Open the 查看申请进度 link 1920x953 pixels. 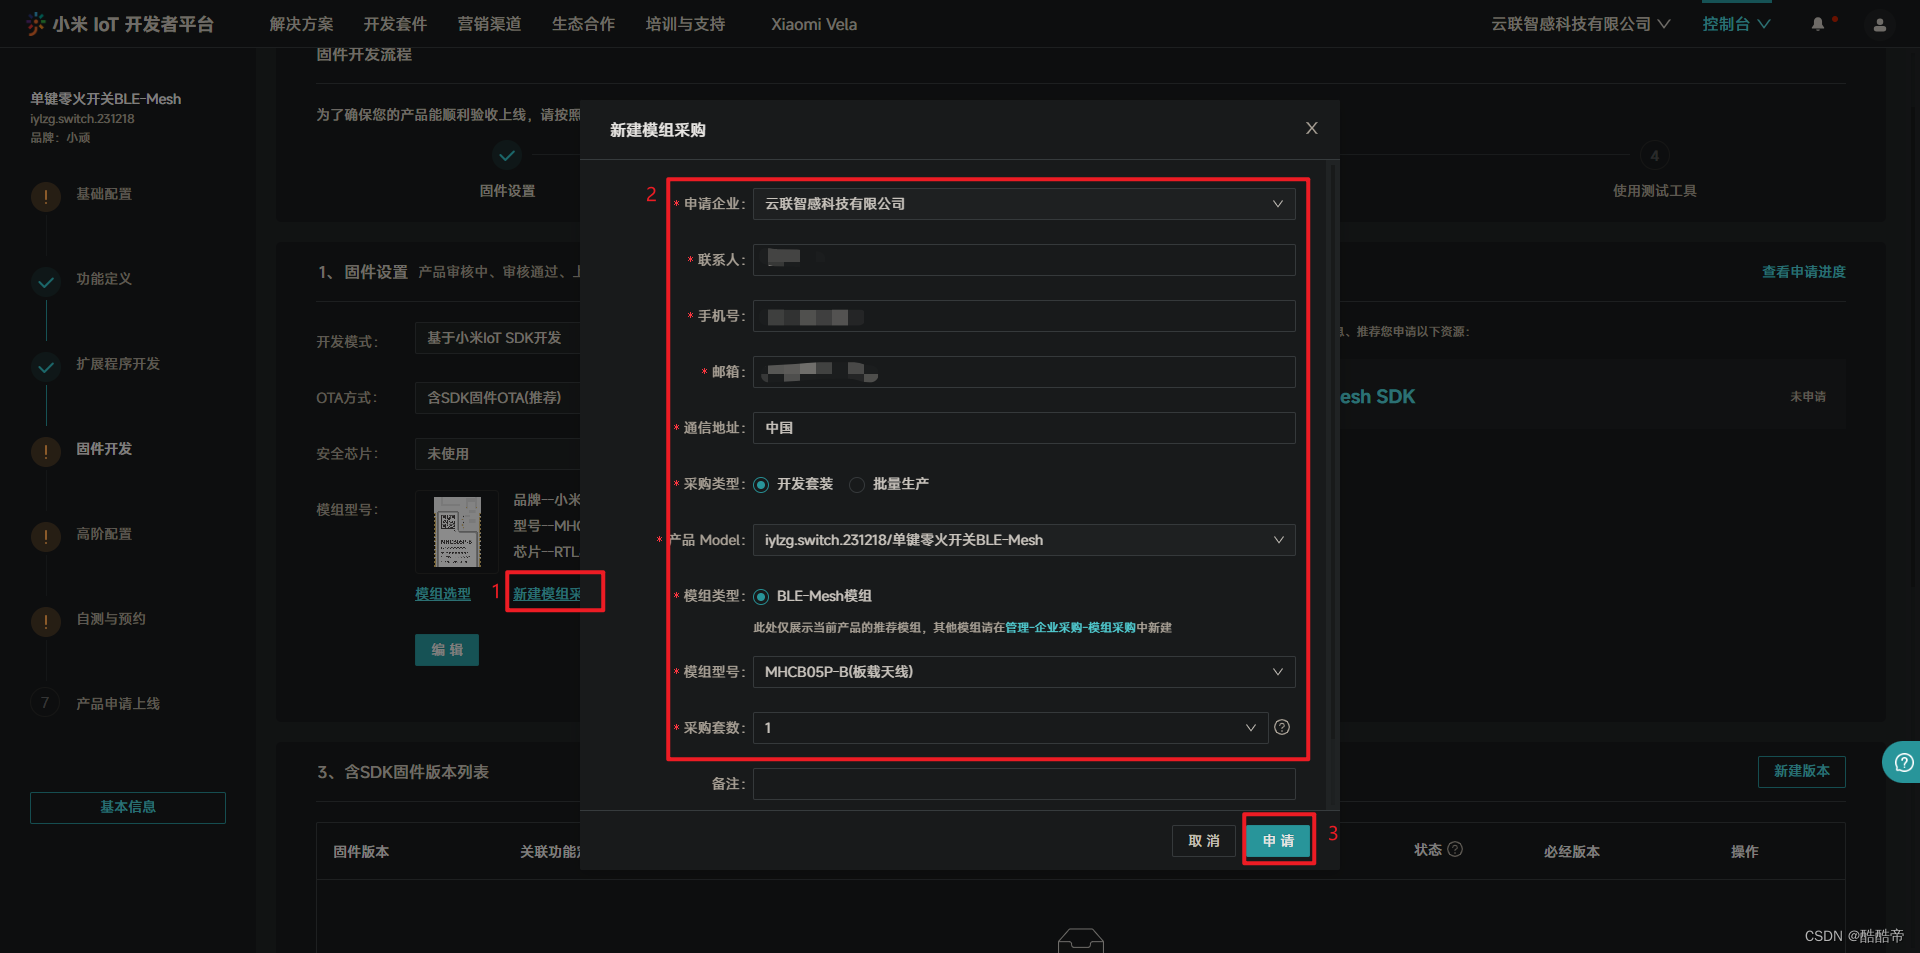coord(1803,272)
